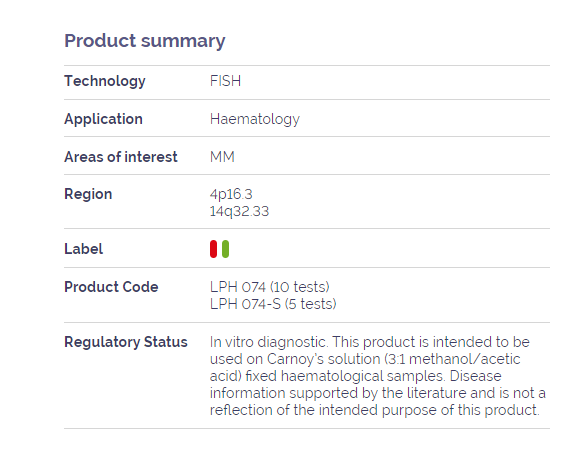Click the Application row label
This screenshot has height=453, width=564.
(x=103, y=119)
